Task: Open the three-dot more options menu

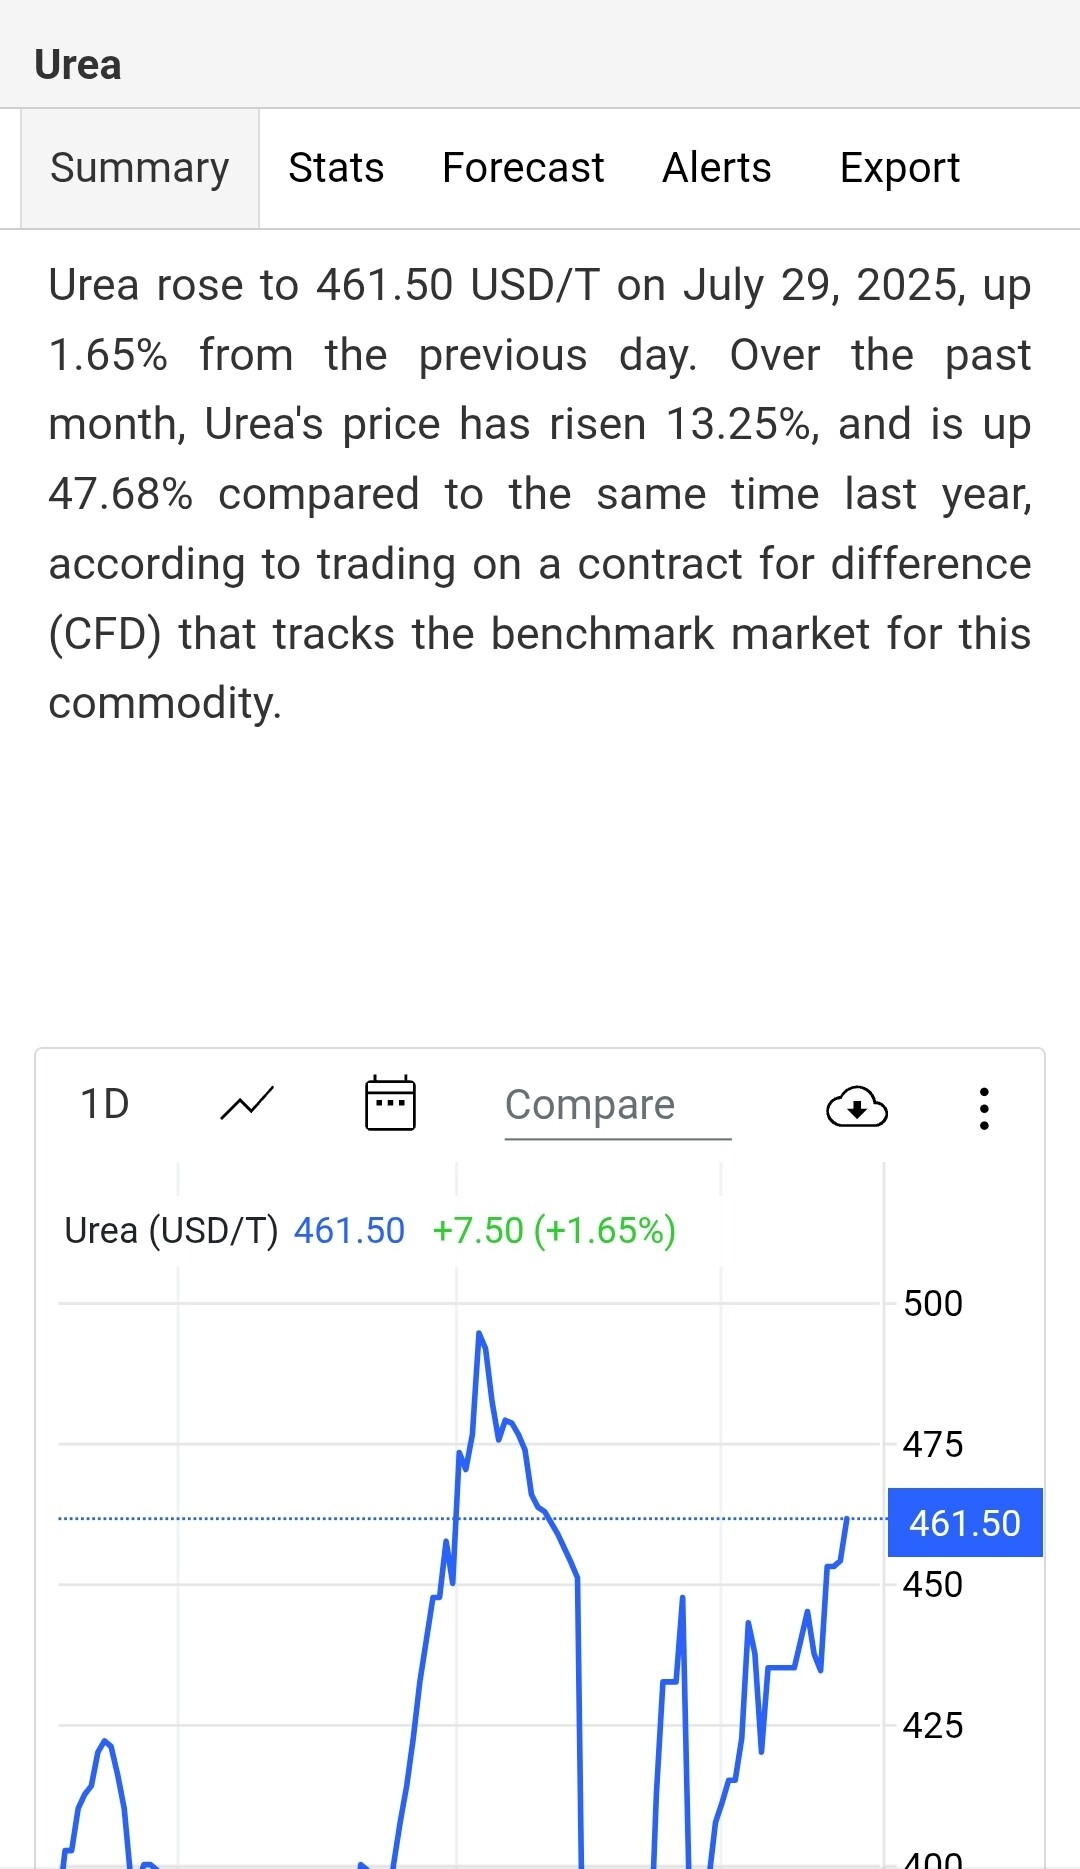Action: click(x=985, y=1108)
